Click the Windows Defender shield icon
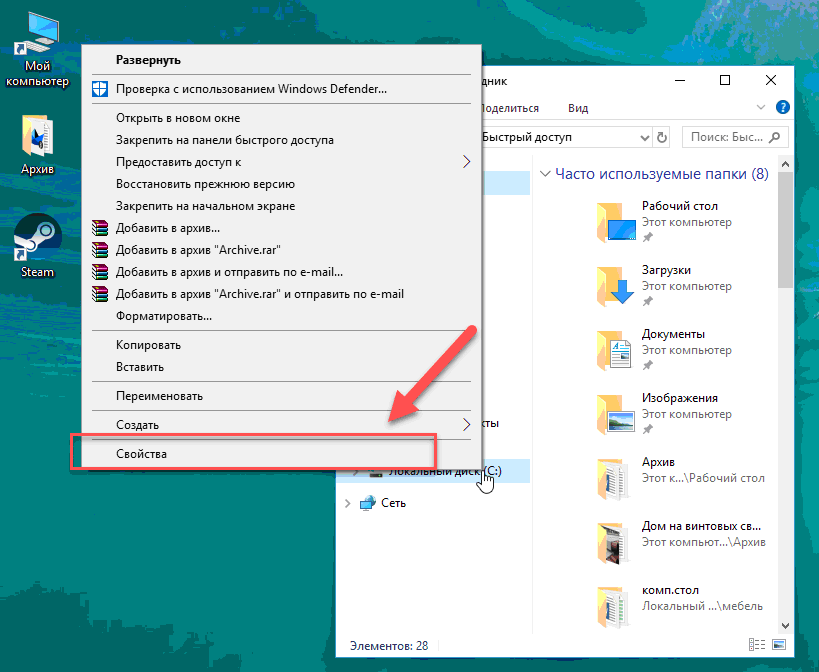The width and height of the screenshot is (819, 672). (100, 89)
